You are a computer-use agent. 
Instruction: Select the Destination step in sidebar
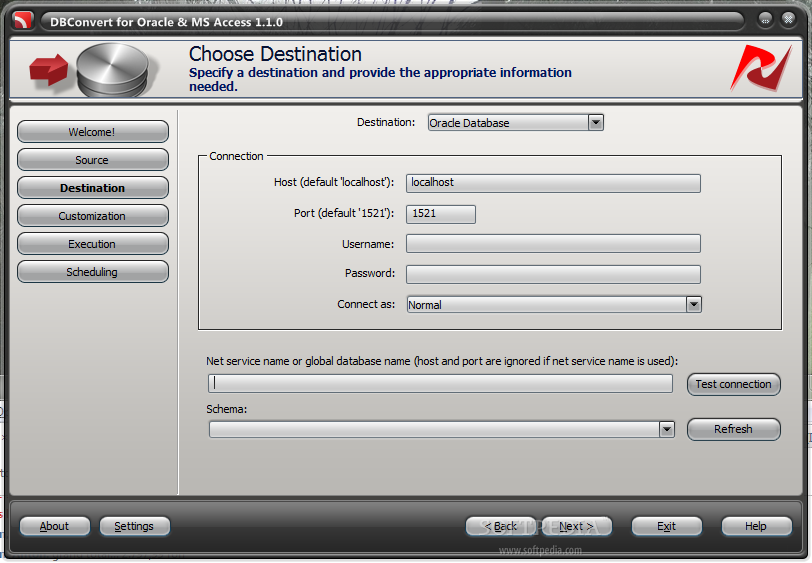[x=92, y=188]
